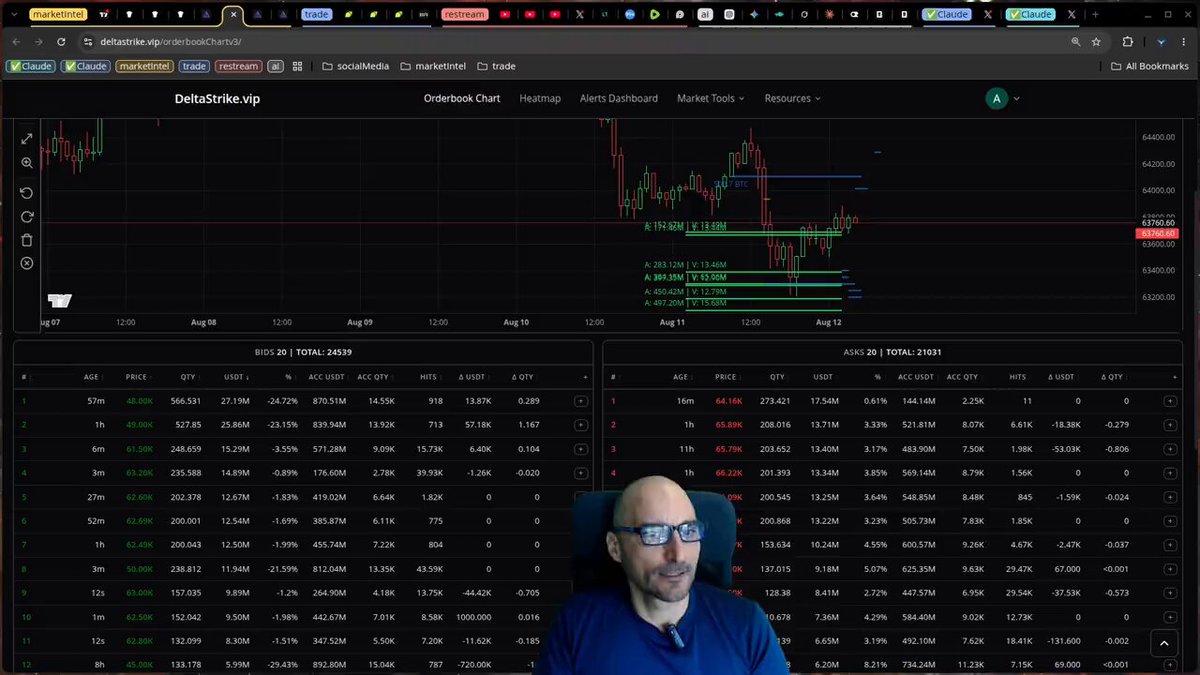Click the site information icon beside the URL

pyautogui.click(x=88, y=42)
